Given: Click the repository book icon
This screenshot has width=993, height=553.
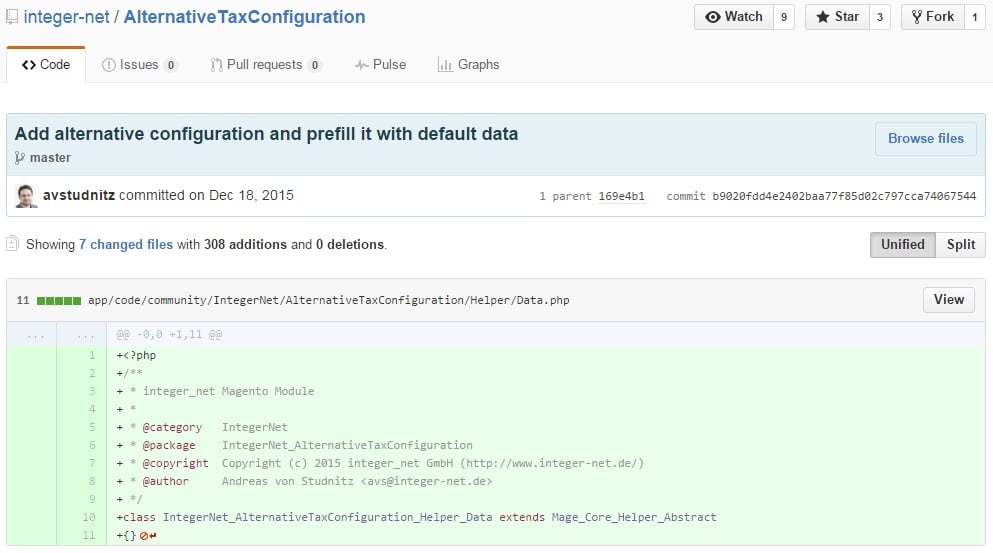Looking at the screenshot, I should 12,17.
